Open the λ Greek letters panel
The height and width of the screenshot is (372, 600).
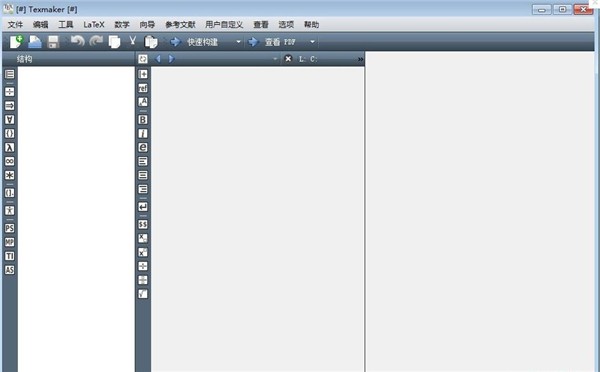tap(10, 147)
